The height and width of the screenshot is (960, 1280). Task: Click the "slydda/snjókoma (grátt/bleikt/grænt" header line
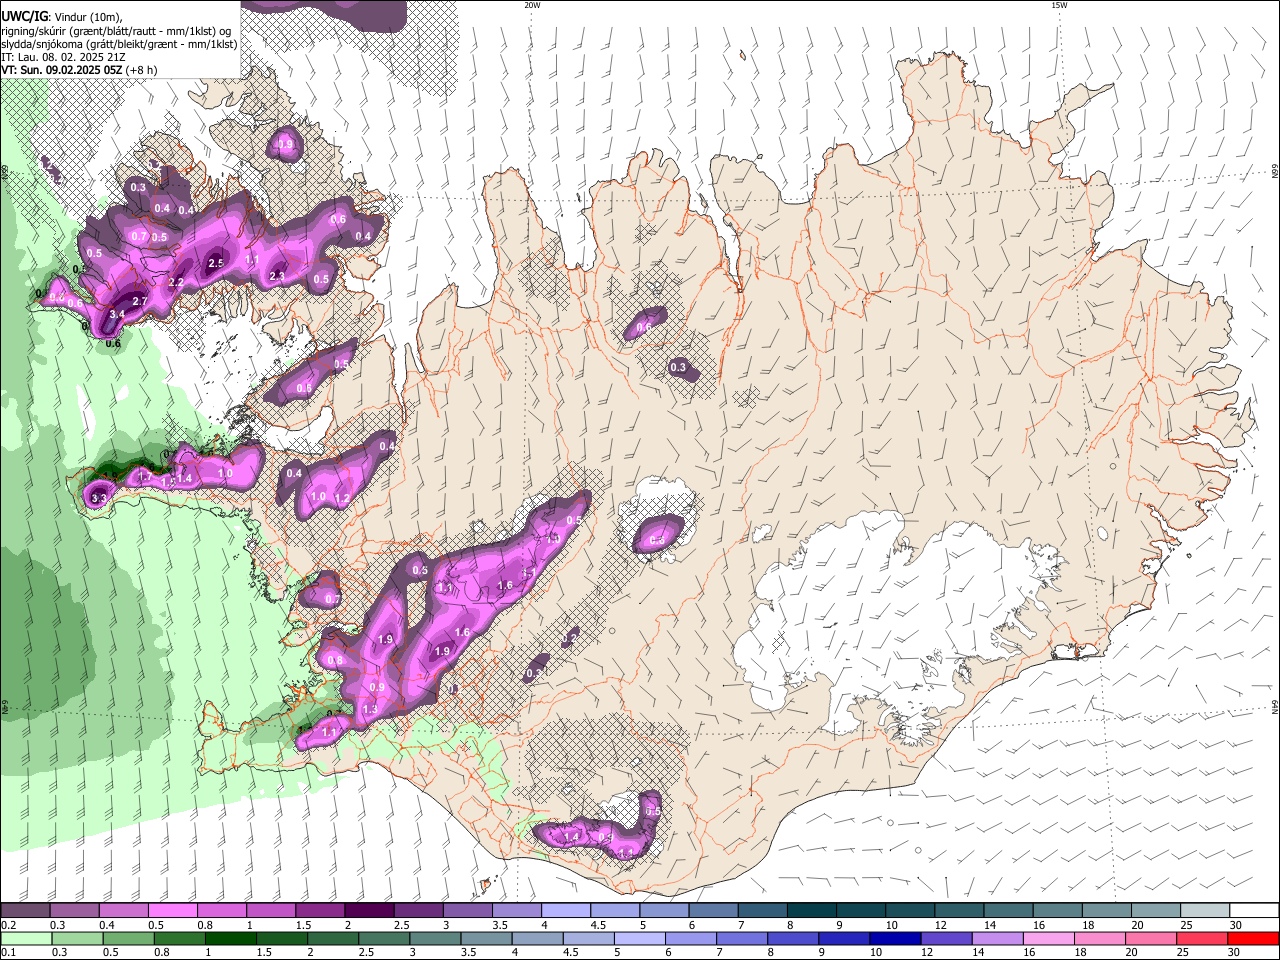click(119, 44)
